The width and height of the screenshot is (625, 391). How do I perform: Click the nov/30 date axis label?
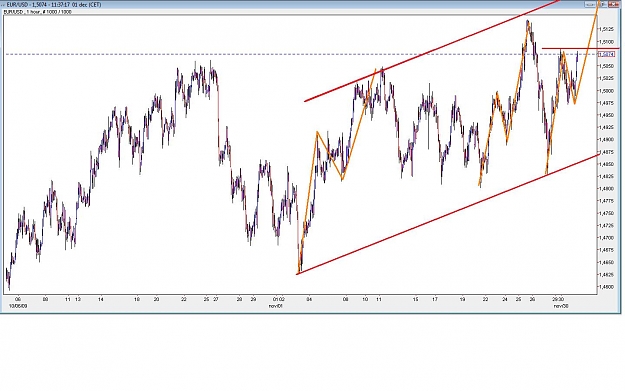coord(560,306)
